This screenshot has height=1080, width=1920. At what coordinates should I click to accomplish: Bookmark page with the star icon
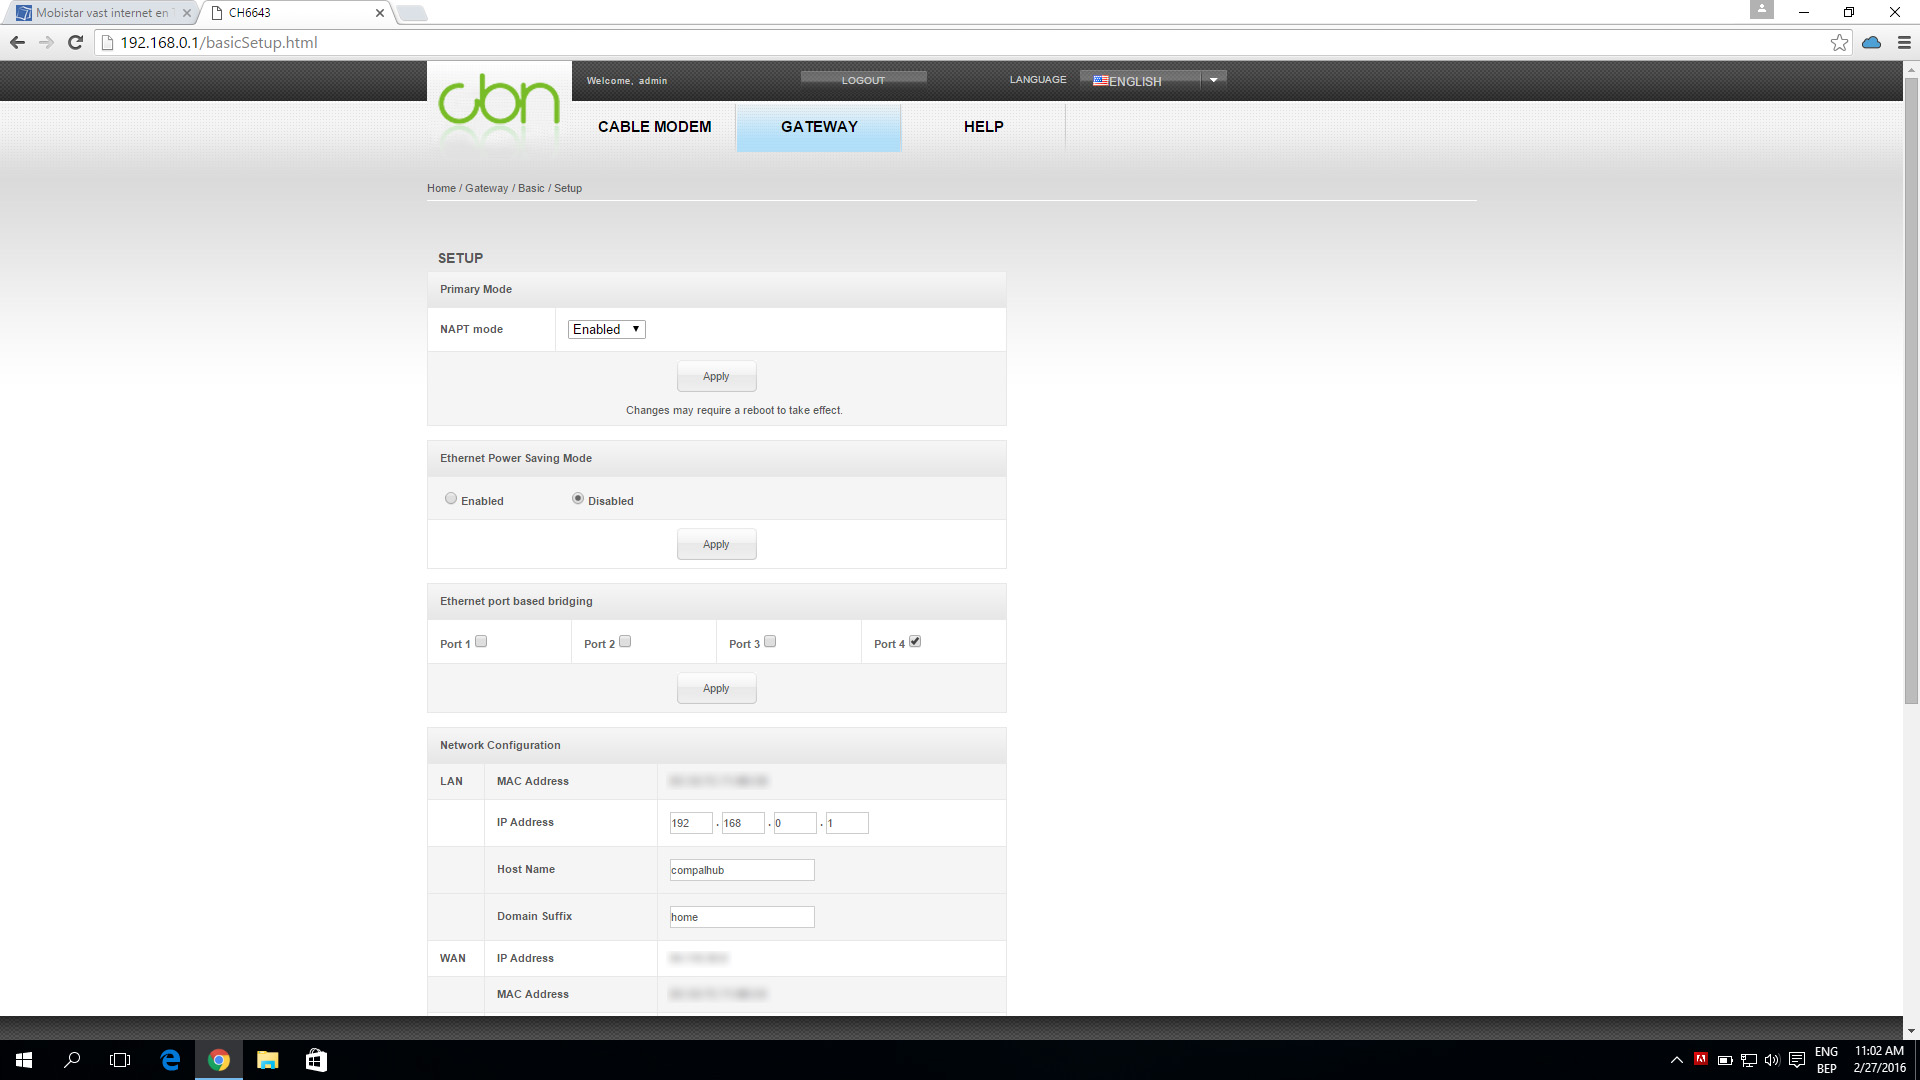(x=1839, y=42)
